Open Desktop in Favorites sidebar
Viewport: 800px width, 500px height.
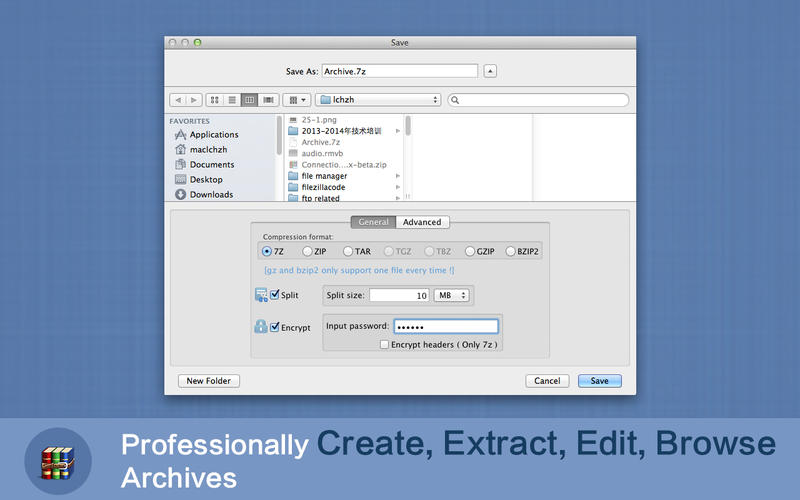click(x=206, y=179)
